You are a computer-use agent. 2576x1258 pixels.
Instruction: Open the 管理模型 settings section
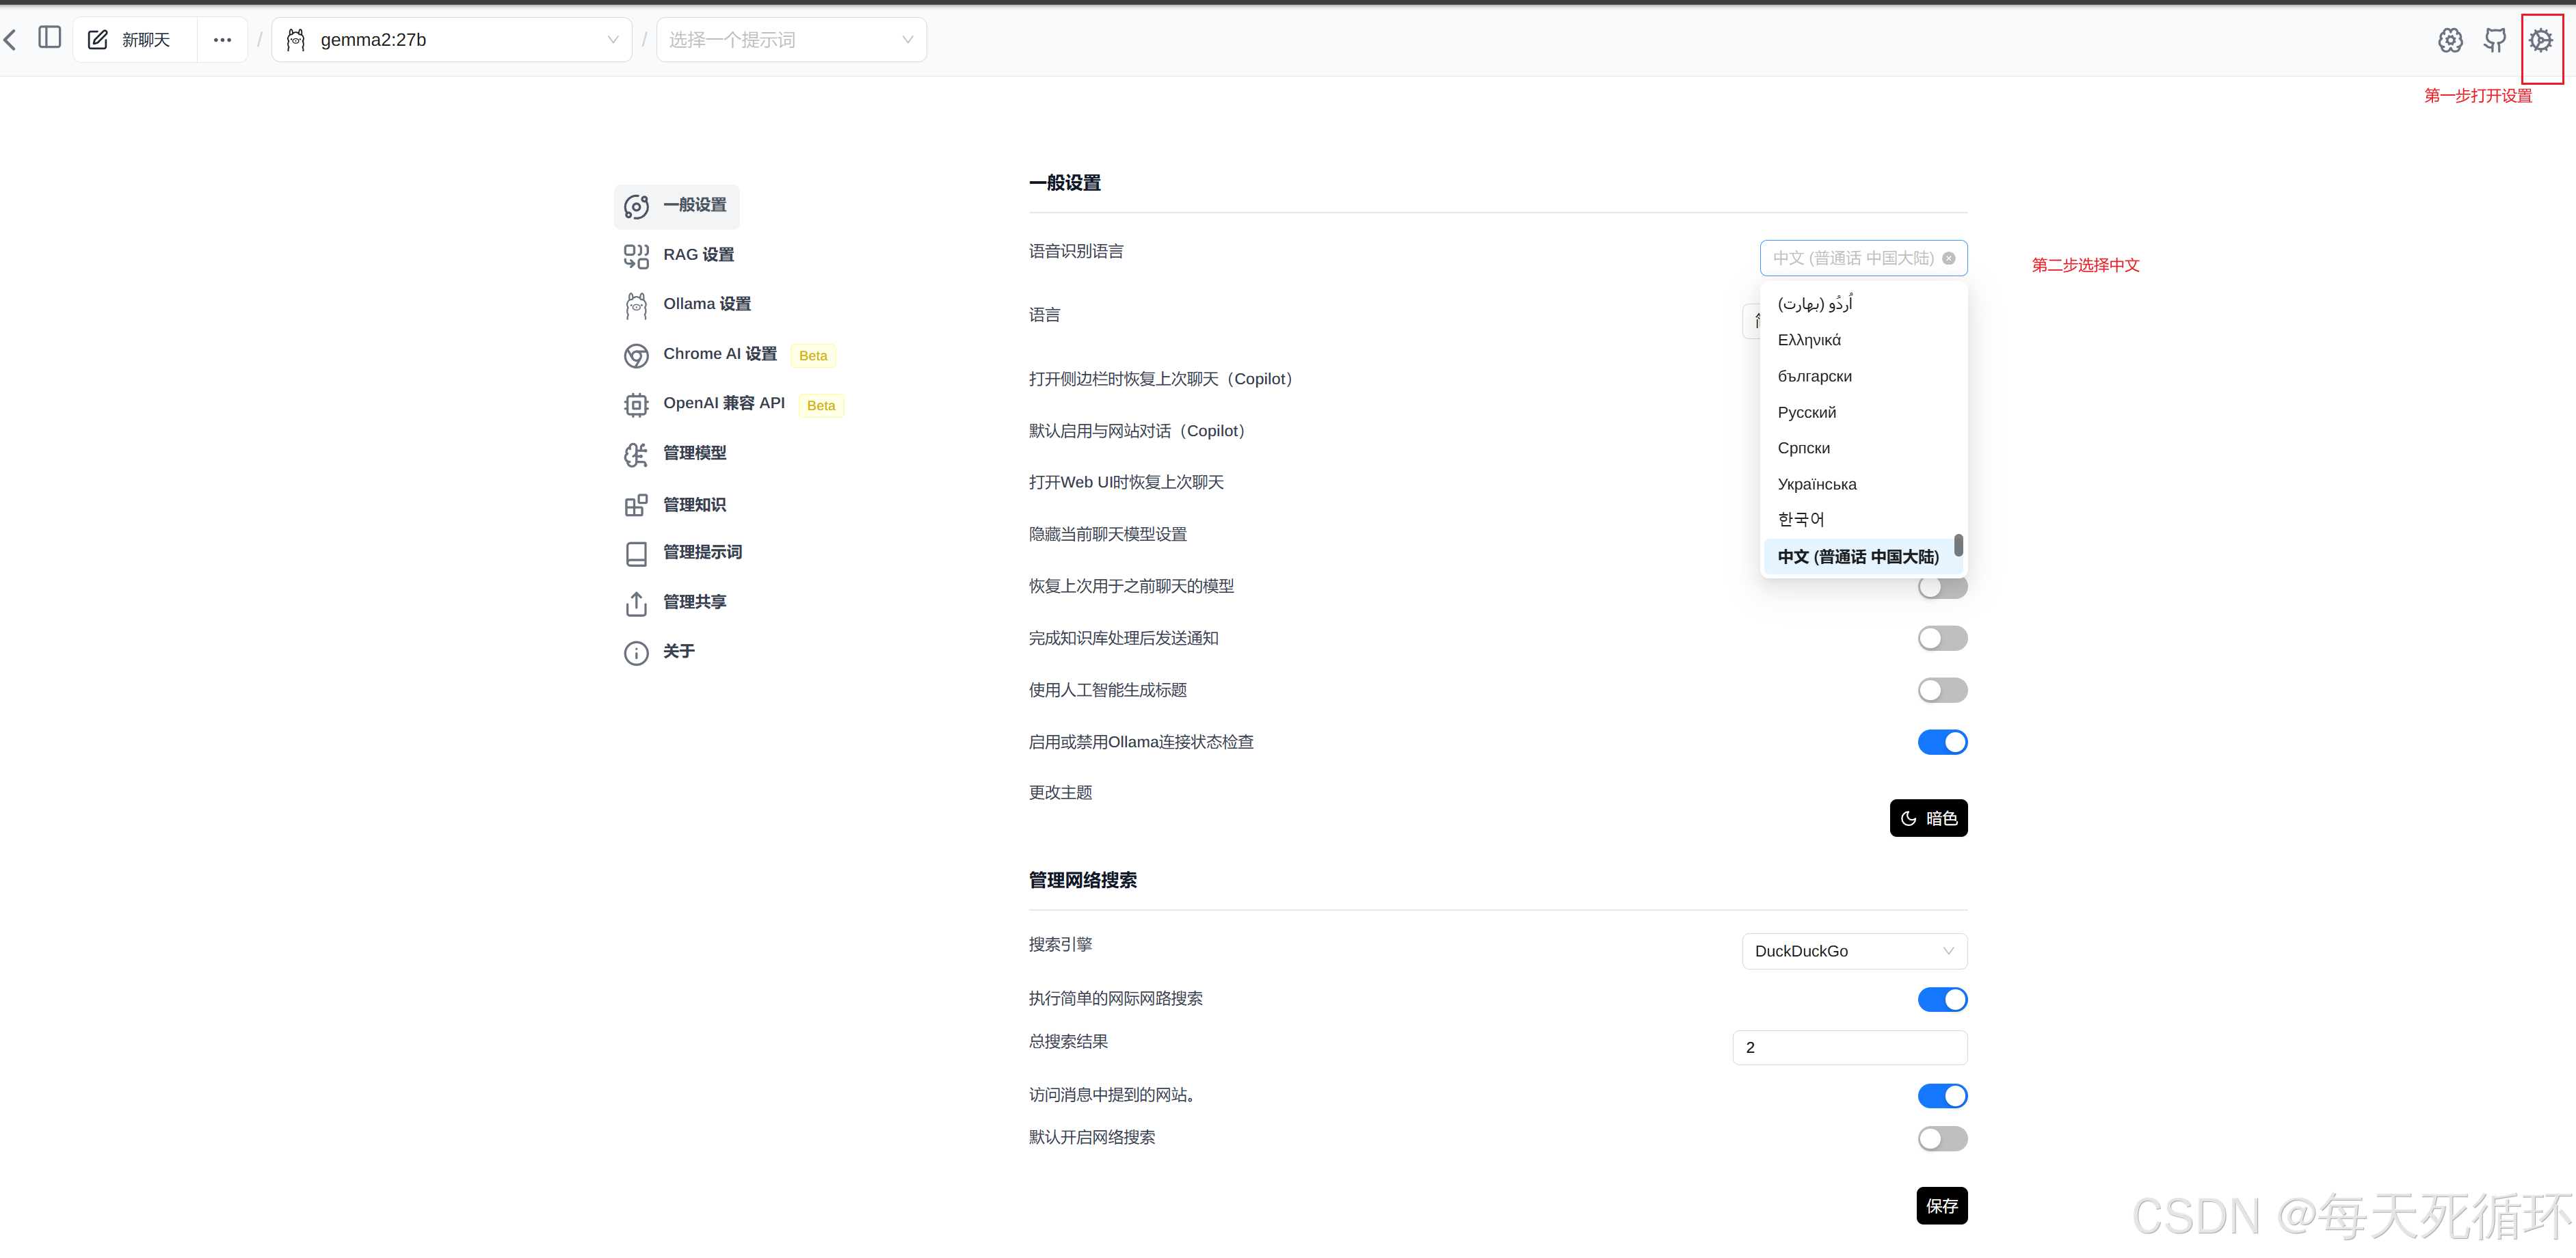694,453
